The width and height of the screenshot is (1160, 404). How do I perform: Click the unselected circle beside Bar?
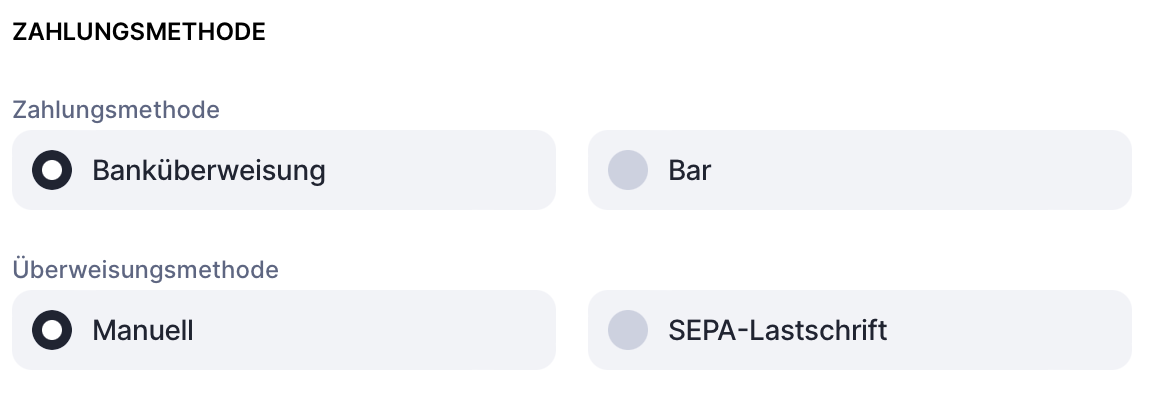click(x=628, y=170)
